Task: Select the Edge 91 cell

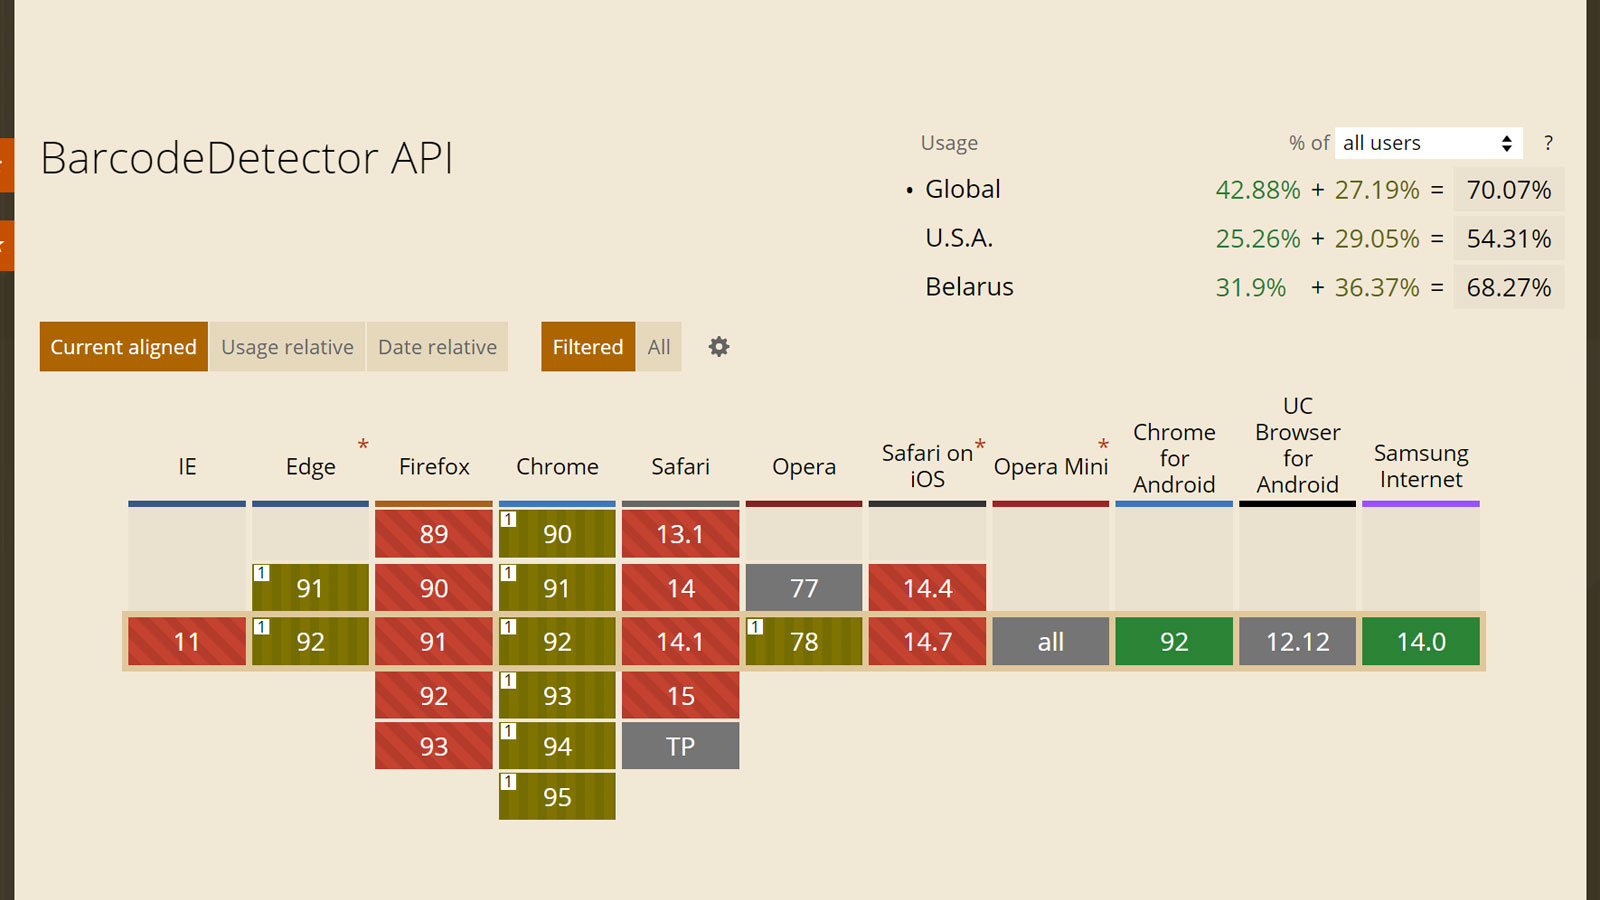Action: [310, 588]
